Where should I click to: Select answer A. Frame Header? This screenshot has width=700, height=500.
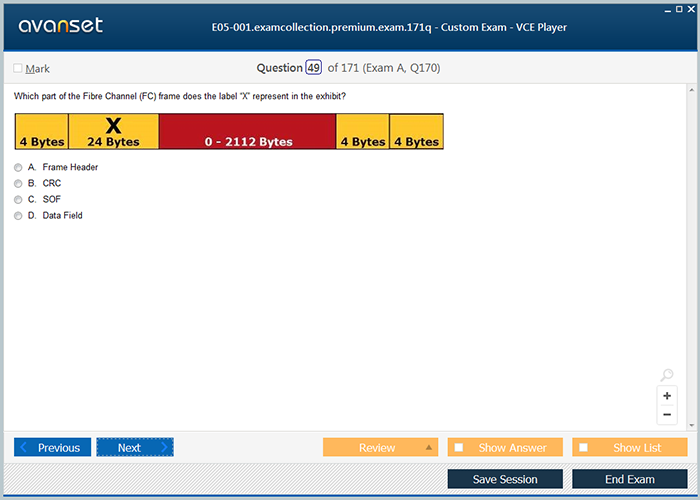18,167
